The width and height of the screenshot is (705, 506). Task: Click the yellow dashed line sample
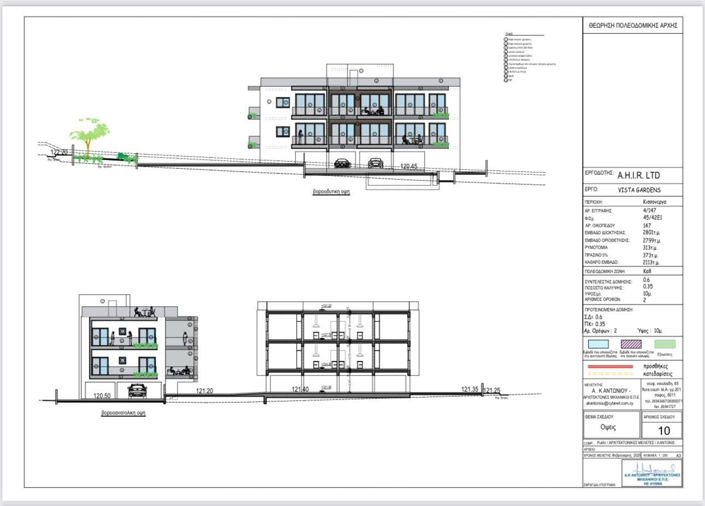coord(610,374)
